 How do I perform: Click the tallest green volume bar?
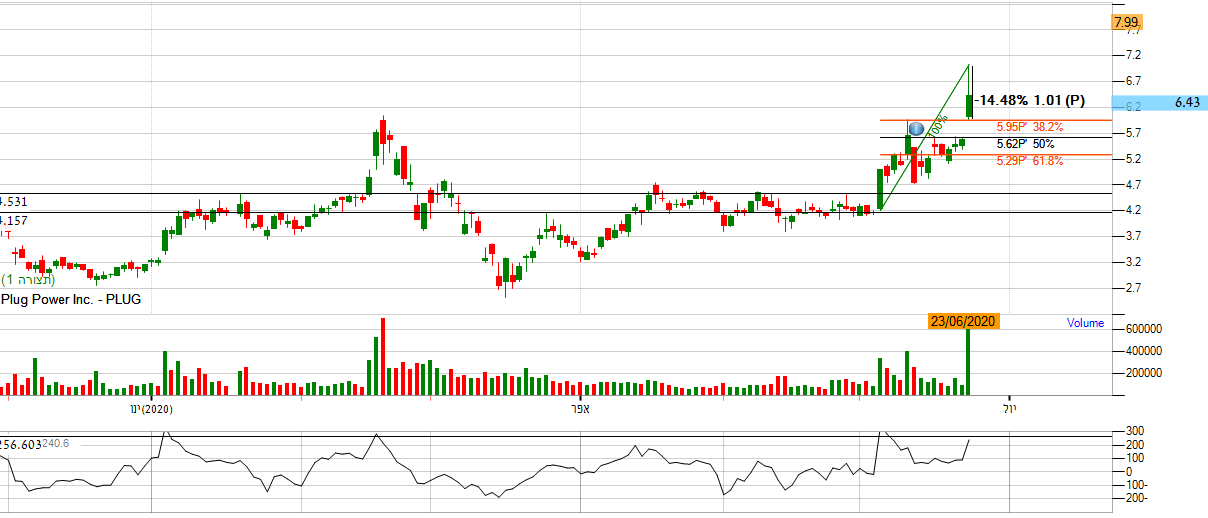pos(968,362)
